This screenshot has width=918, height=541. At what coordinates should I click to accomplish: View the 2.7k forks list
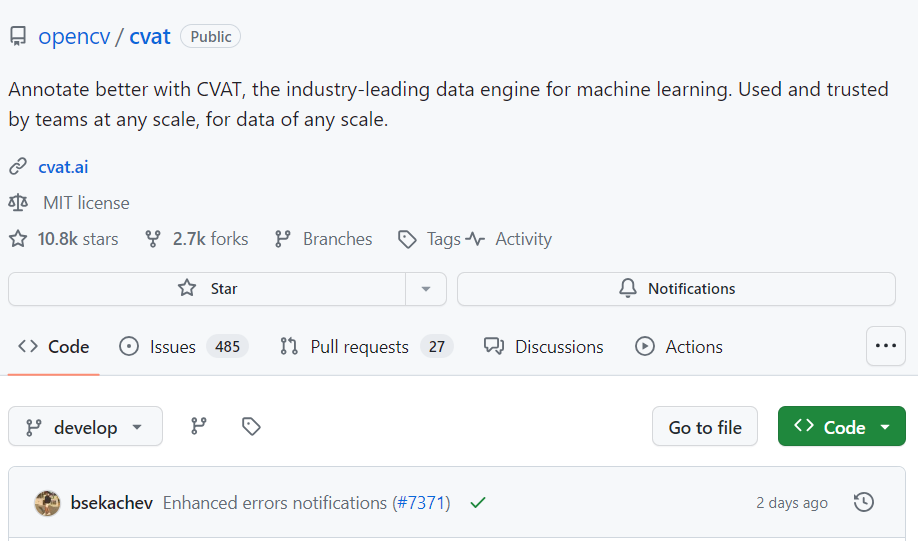[210, 239]
